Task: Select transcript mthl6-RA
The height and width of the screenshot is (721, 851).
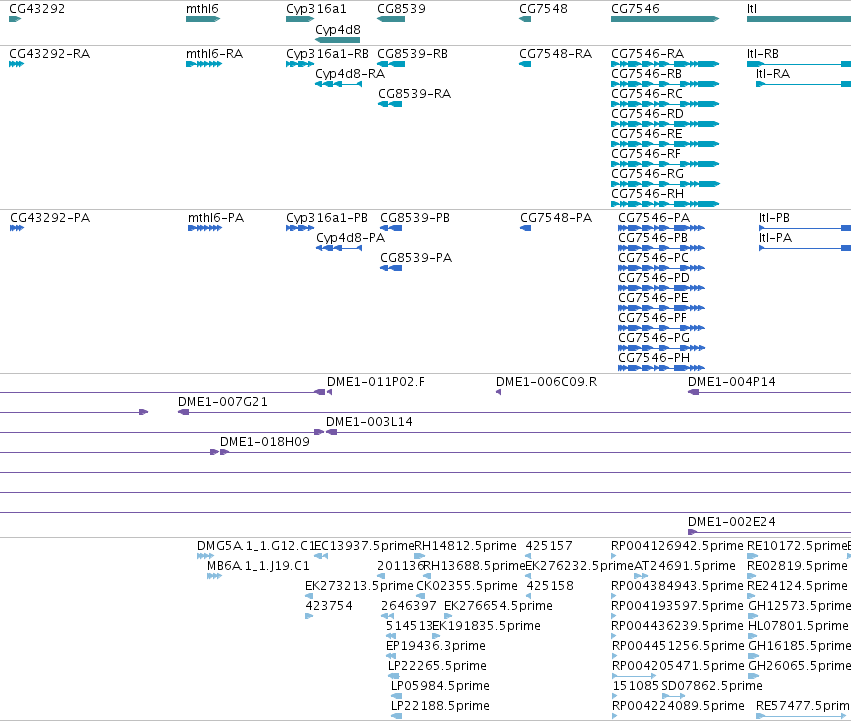Action: coord(204,64)
